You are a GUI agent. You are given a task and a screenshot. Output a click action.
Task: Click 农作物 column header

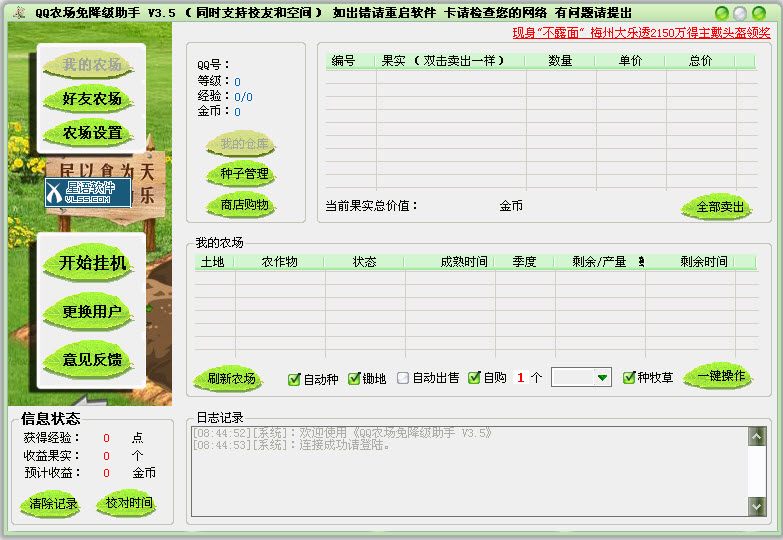click(279, 262)
